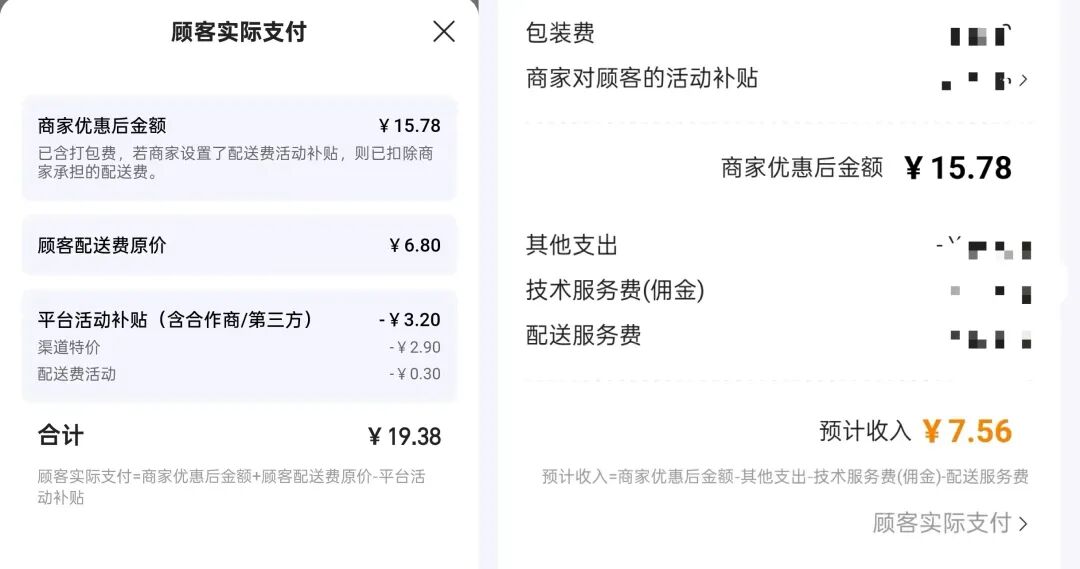This screenshot has width=1080, height=569.
Task: Tap the orange 预计收入 ¥7.56 amount
Action: pos(966,431)
